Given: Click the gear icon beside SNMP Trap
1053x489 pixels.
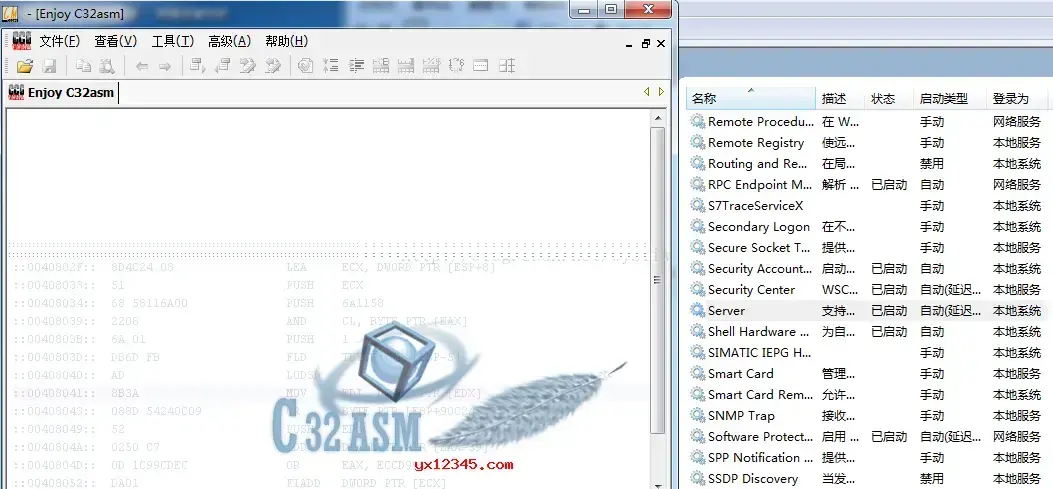Looking at the screenshot, I should coord(698,416).
